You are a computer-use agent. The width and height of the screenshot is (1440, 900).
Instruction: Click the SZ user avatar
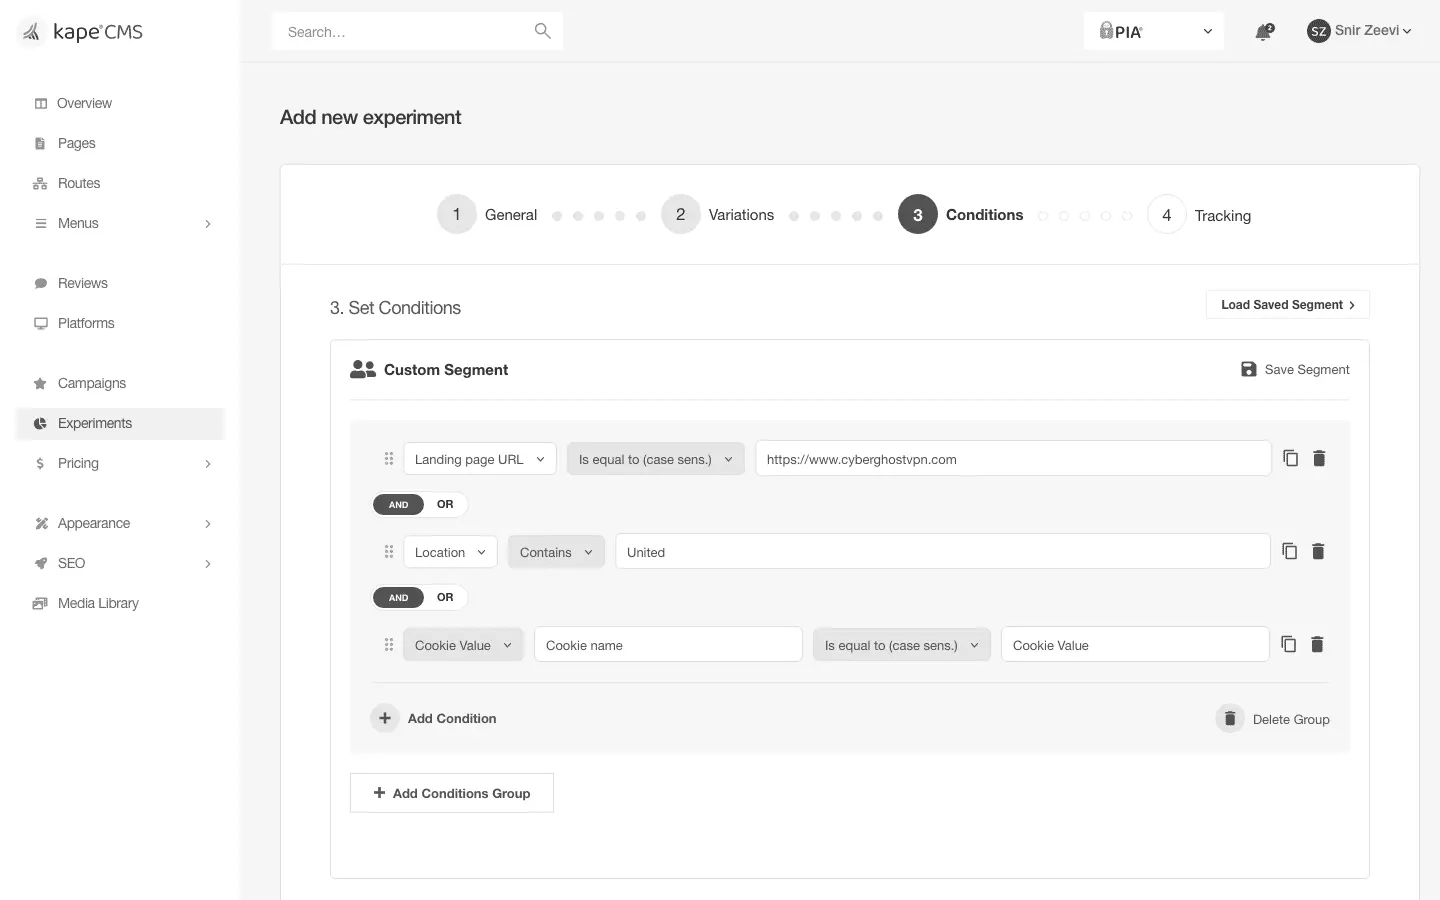(x=1318, y=31)
